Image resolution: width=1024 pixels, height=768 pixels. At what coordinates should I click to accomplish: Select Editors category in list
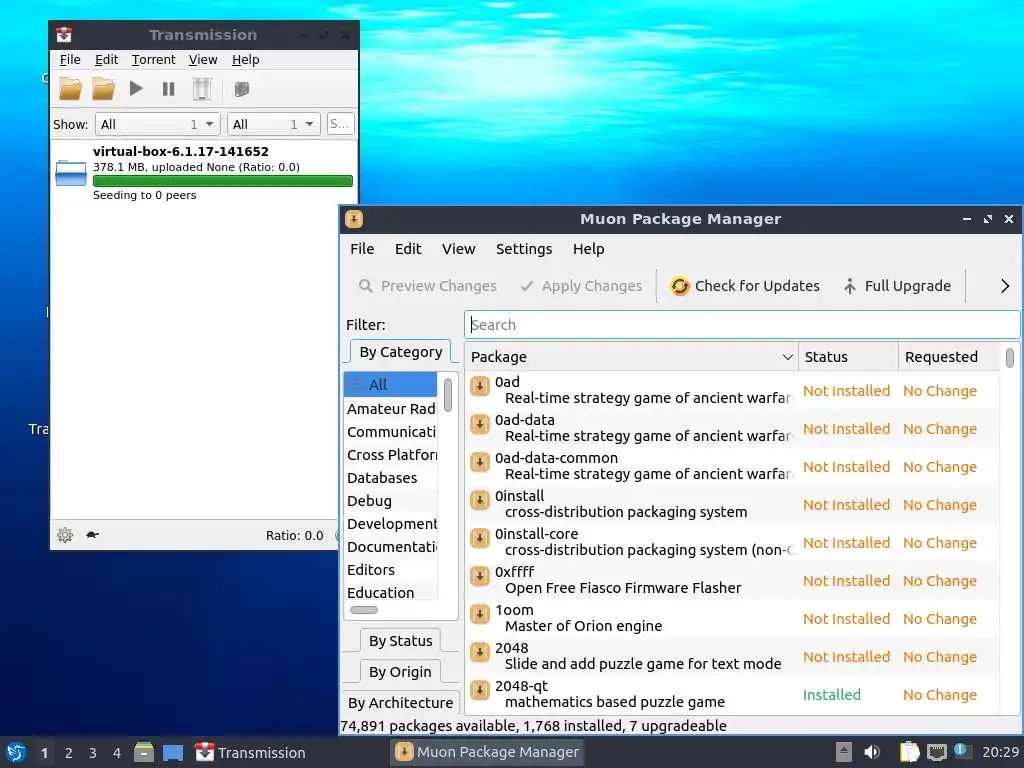[391, 569]
